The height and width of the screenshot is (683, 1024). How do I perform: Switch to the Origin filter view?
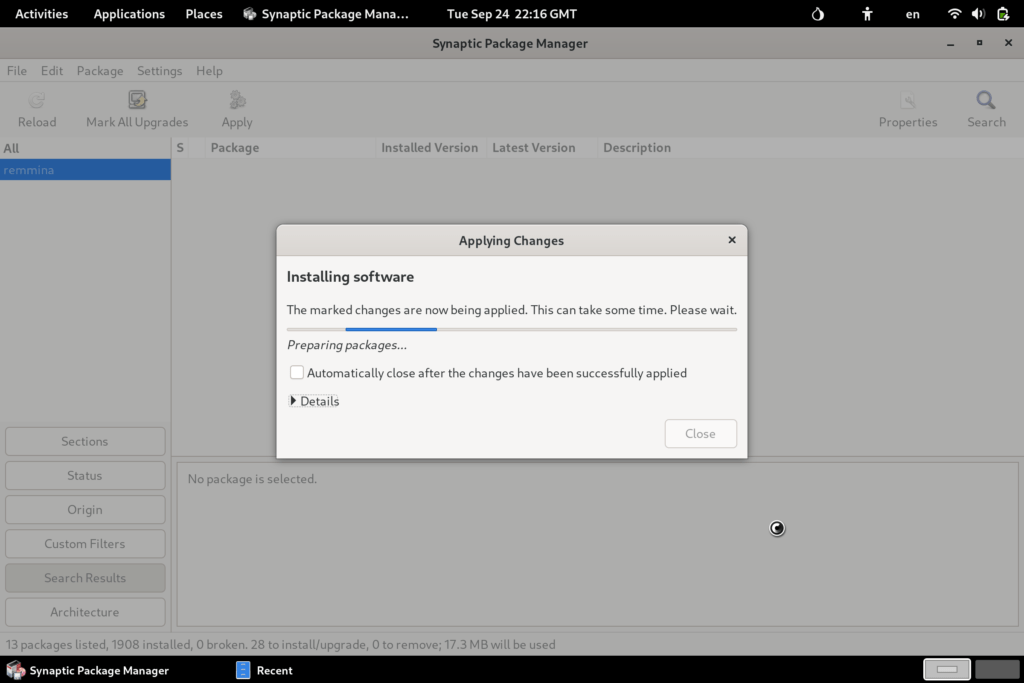85,509
